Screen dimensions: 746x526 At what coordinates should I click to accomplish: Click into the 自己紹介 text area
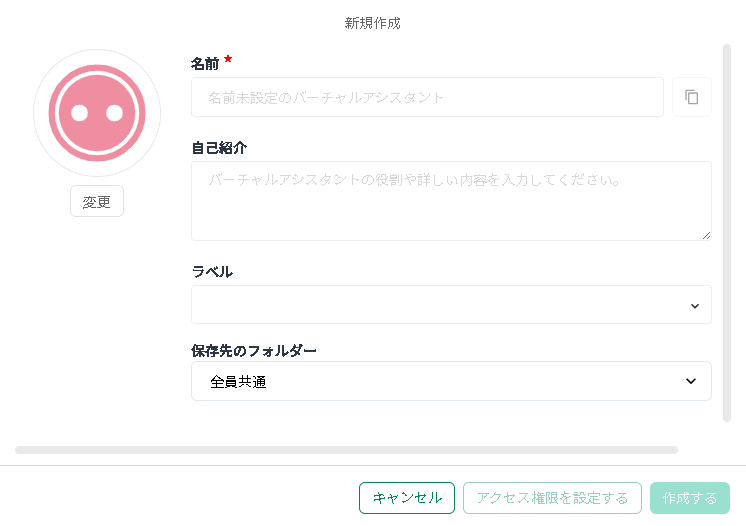coord(451,200)
